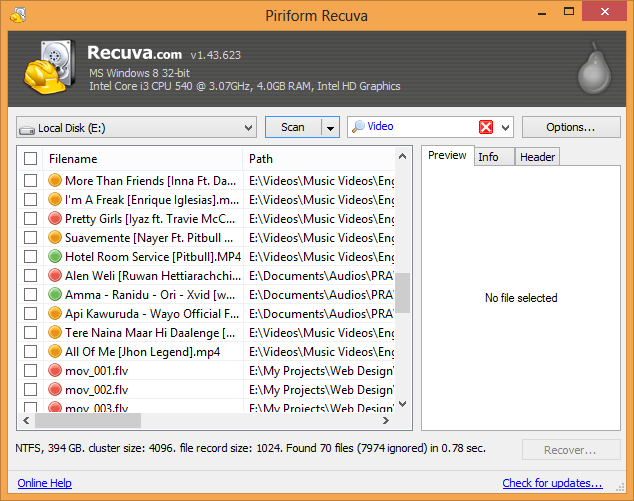Check the Amma - Ranidu file checkbox

30,294
